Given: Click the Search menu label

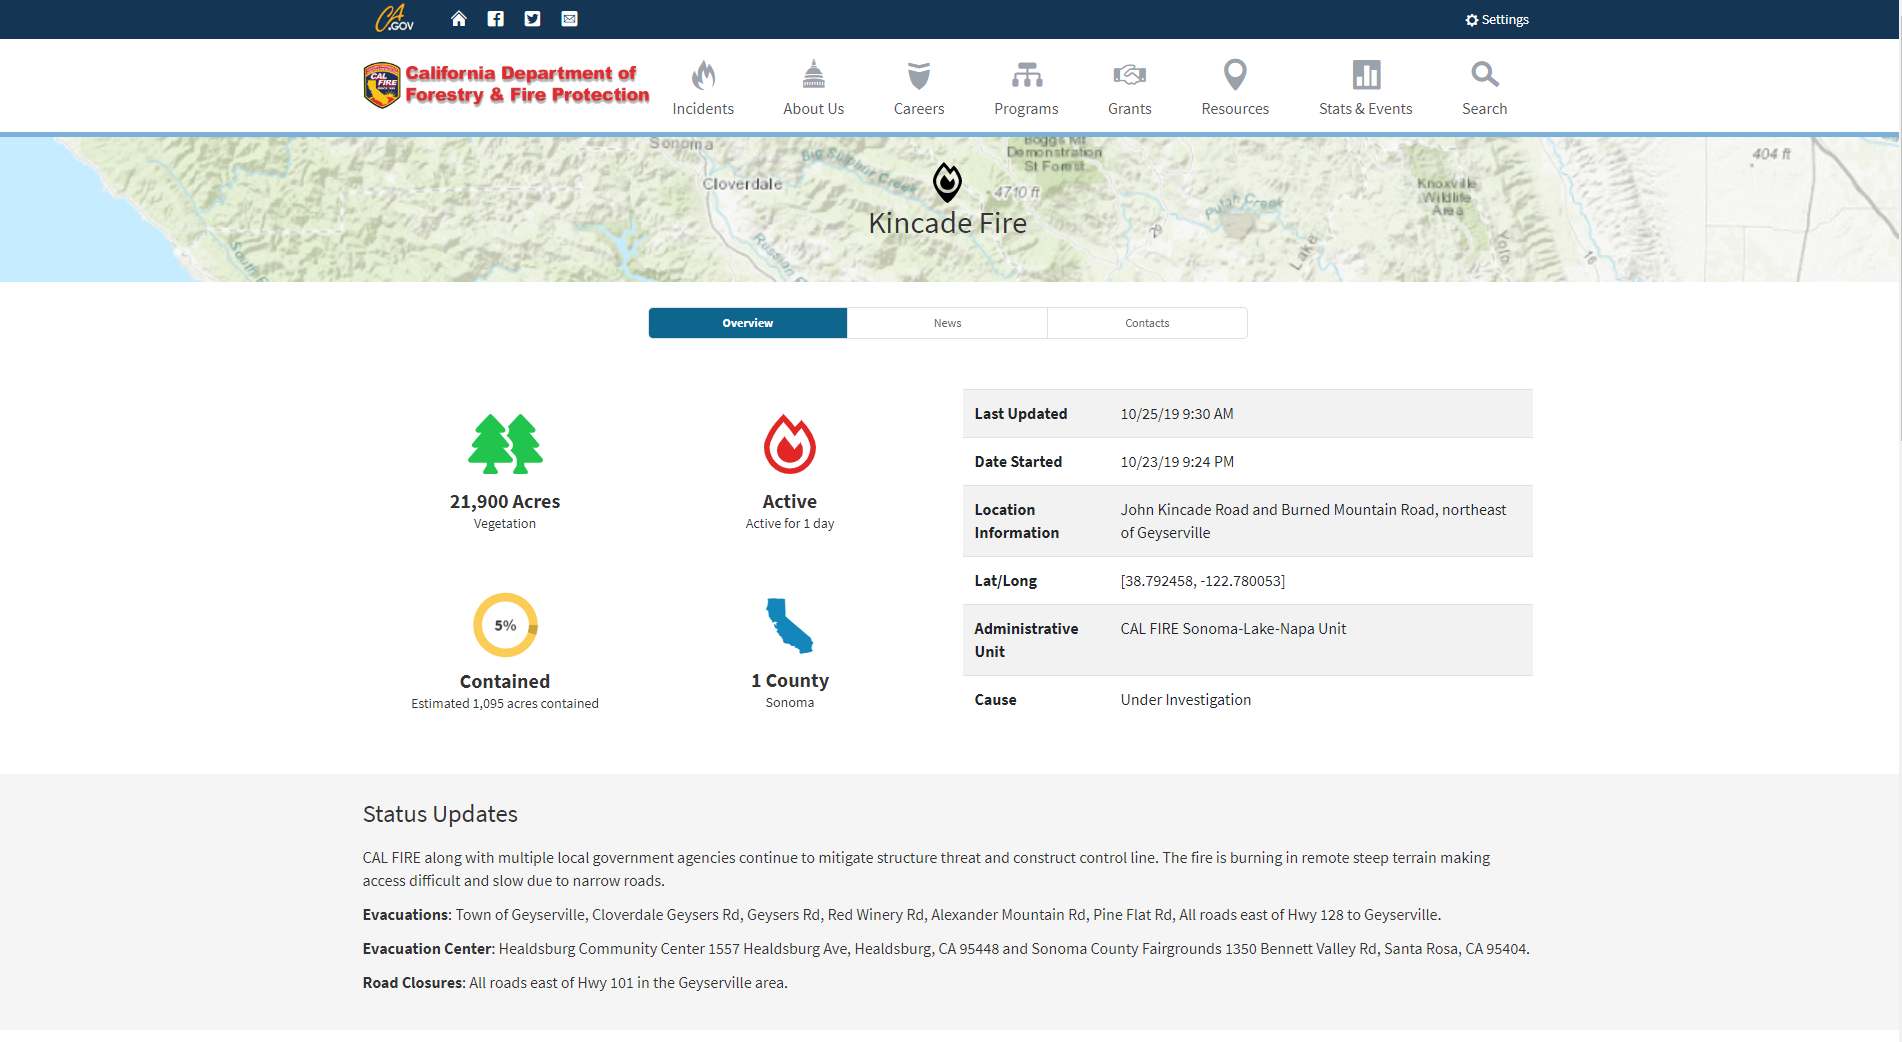Looking at the screenshot, I should [1485, 109].
